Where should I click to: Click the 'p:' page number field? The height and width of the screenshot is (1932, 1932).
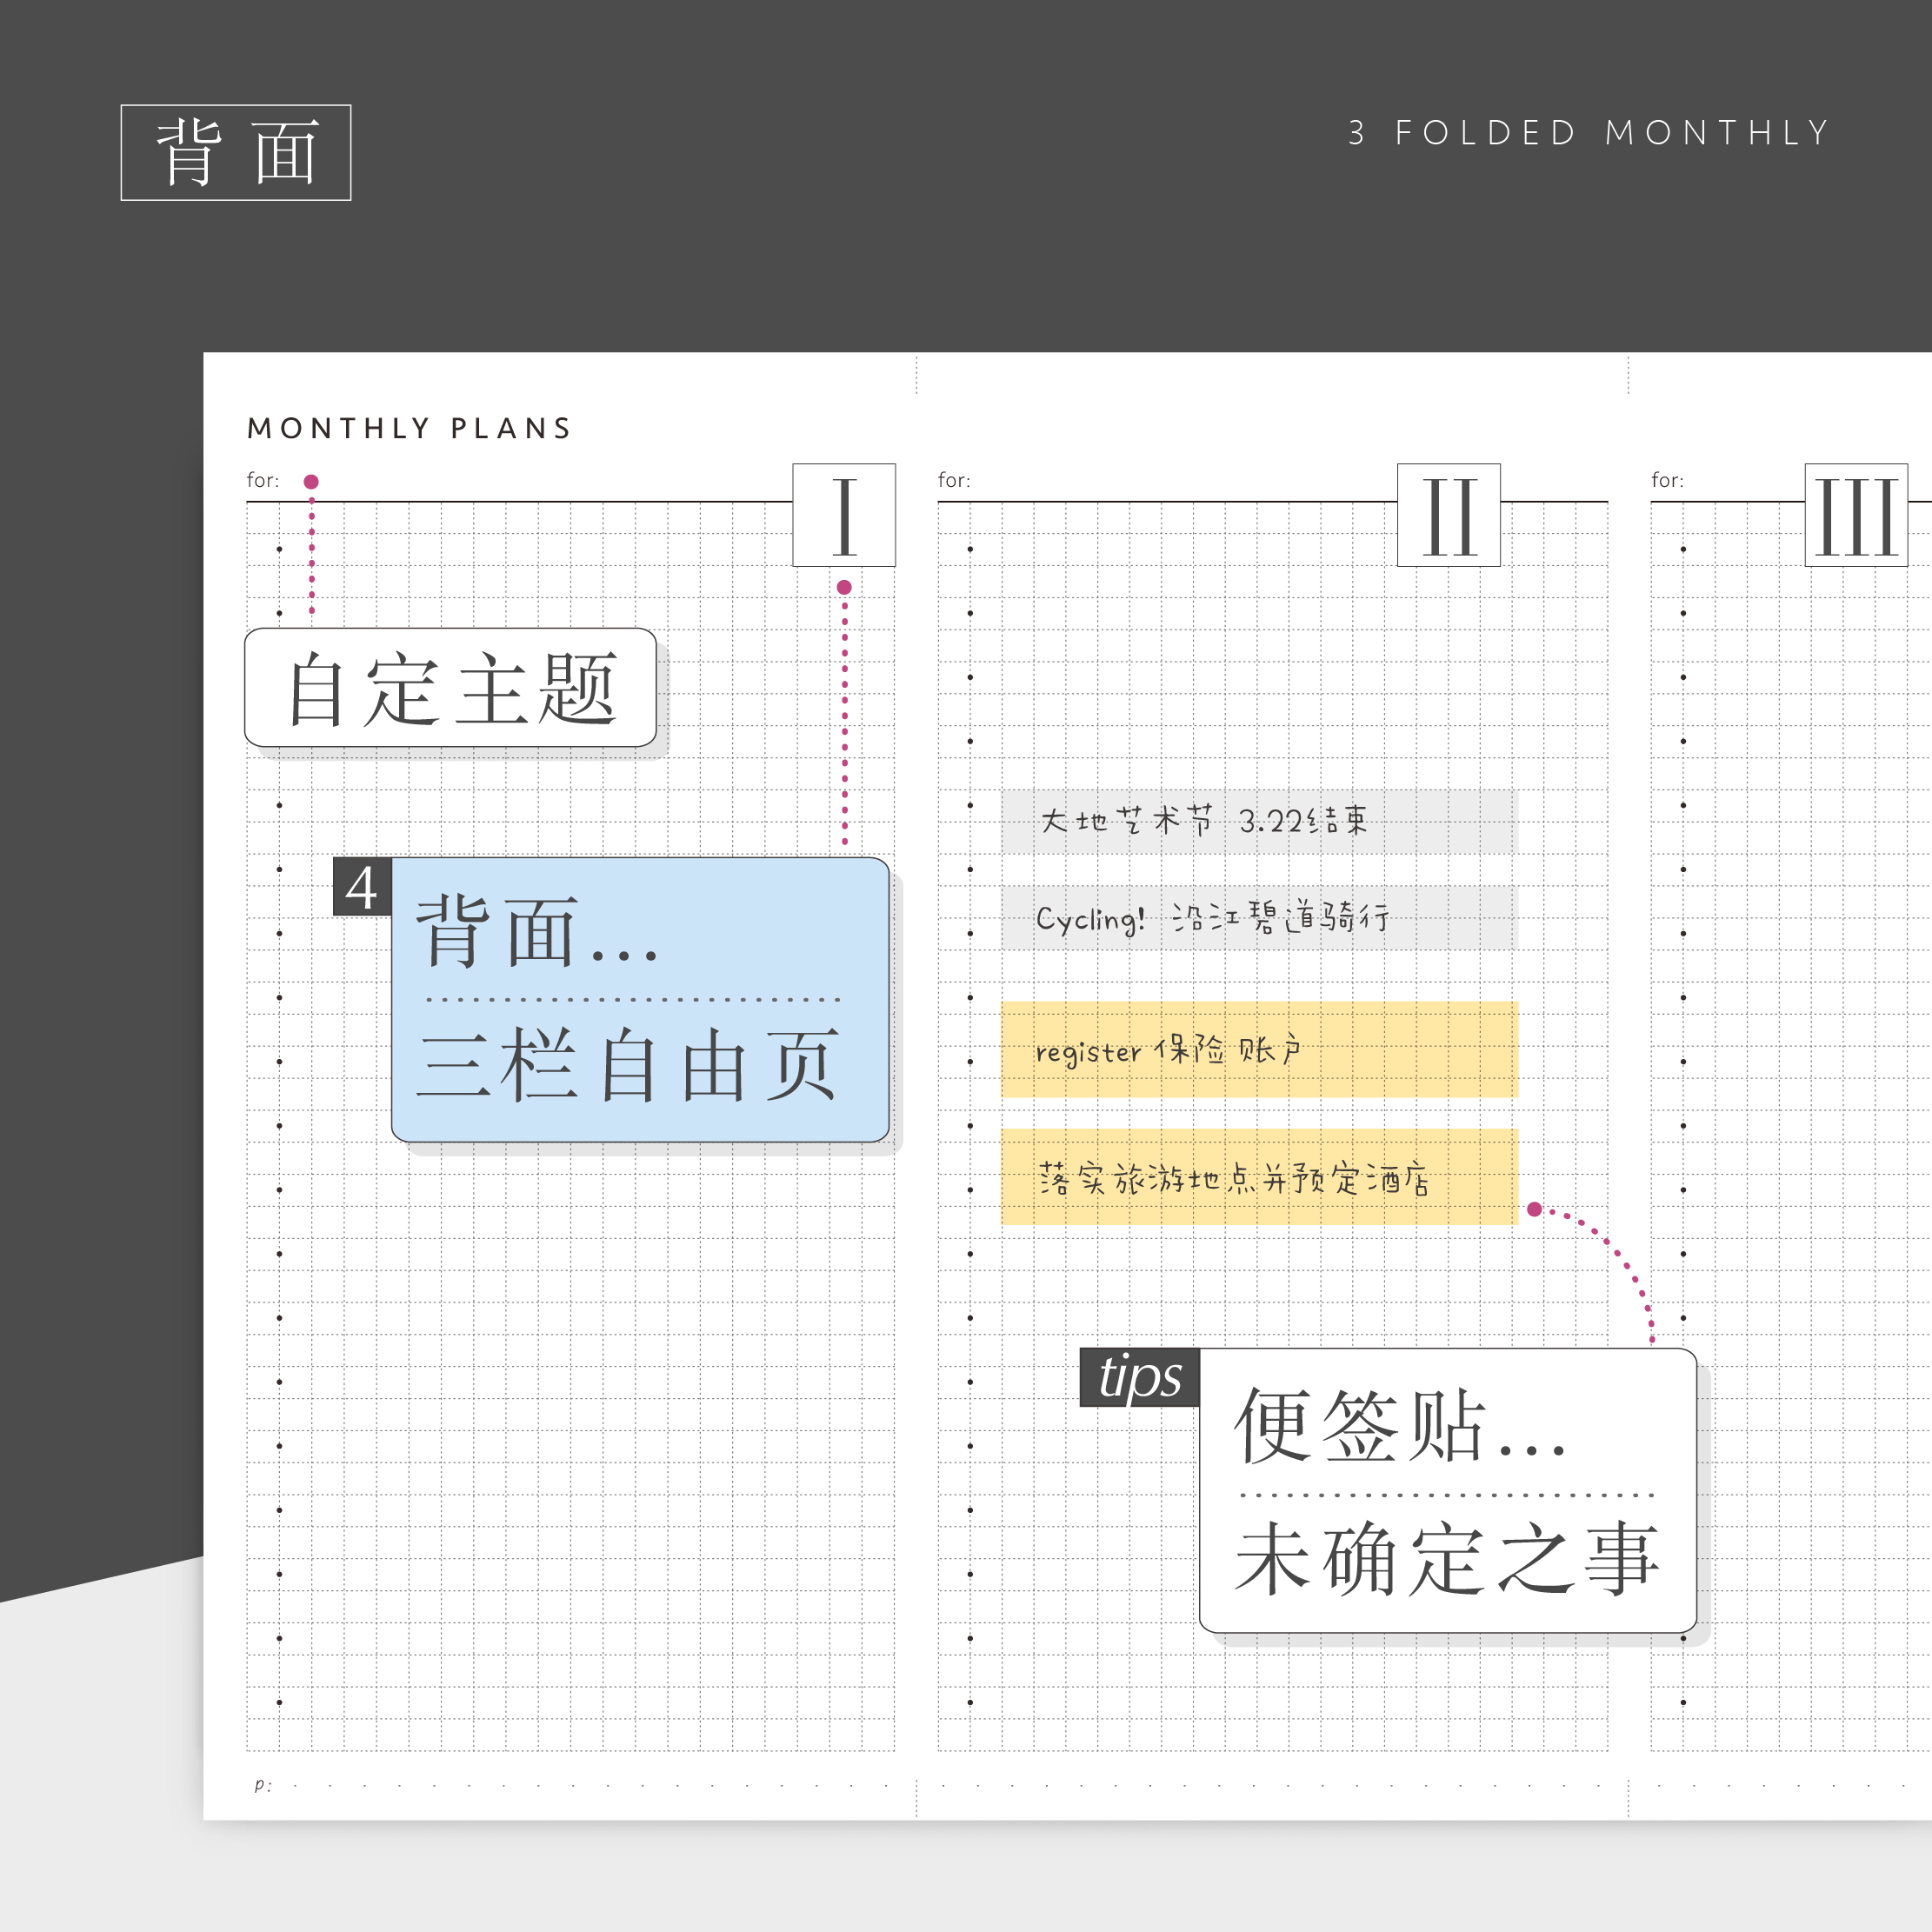pyautogui.click(x=262, y=1785)
